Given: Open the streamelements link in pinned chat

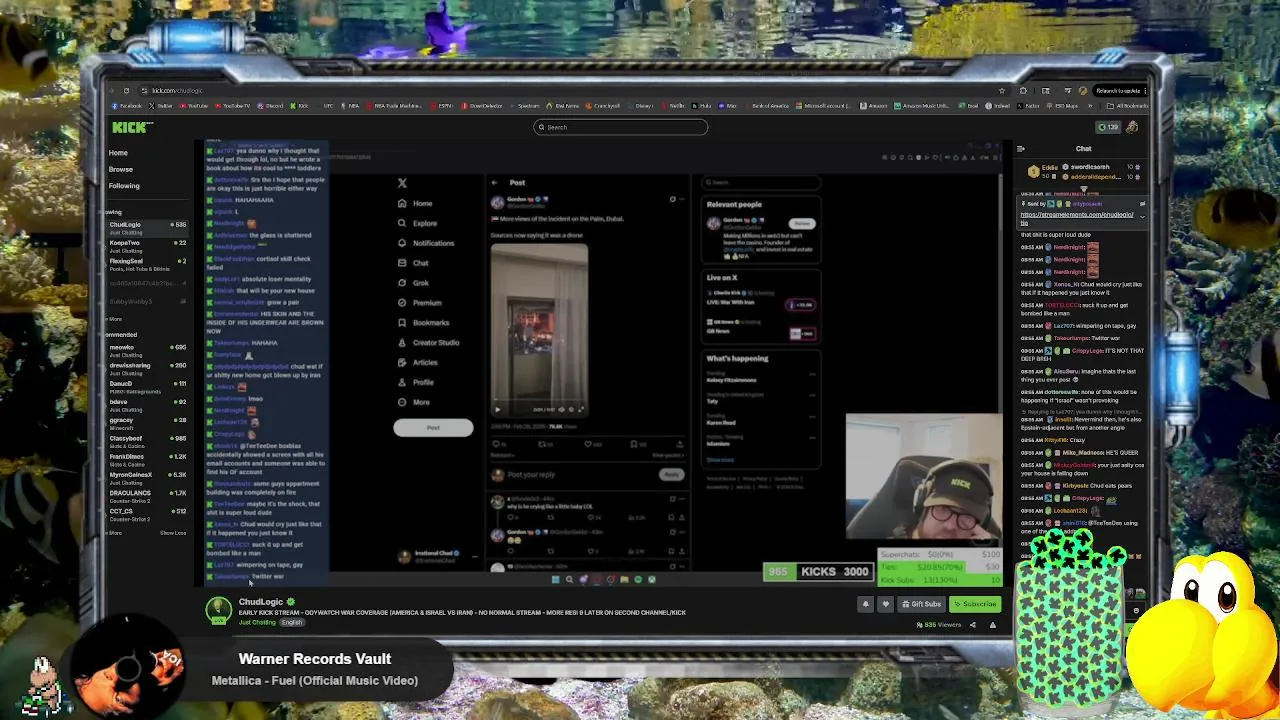Looking at the screenshot, I should pos(1077,218).
